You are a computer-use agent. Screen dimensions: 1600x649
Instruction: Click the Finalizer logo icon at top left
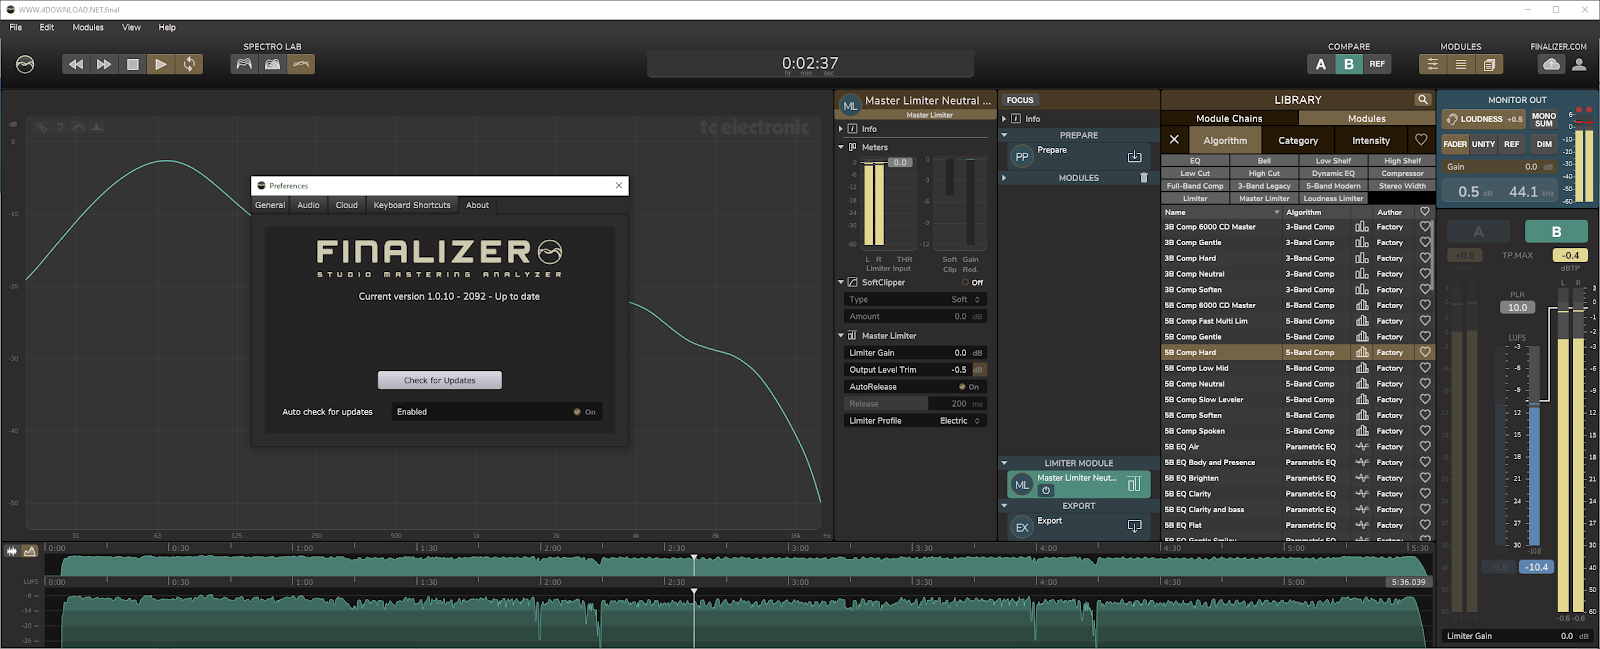[25, 64]
